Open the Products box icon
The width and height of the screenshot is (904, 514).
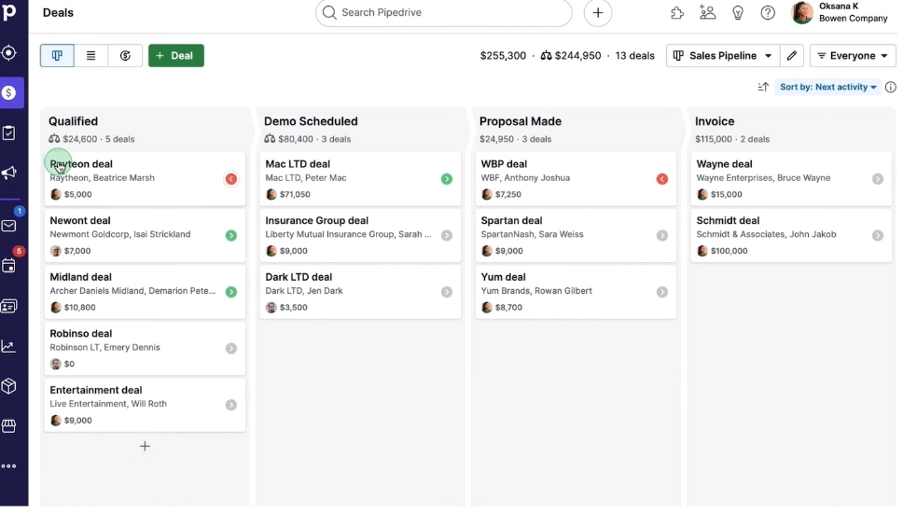point(9,386)
